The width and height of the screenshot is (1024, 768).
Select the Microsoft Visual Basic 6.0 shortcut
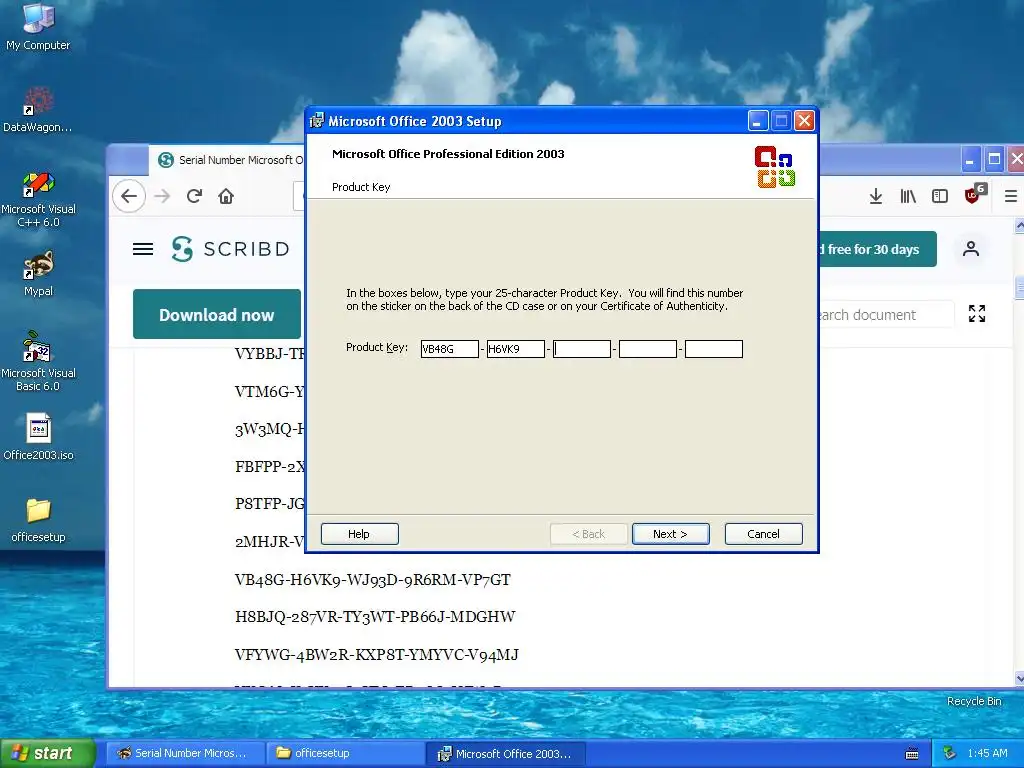click(x=38, y=361)
